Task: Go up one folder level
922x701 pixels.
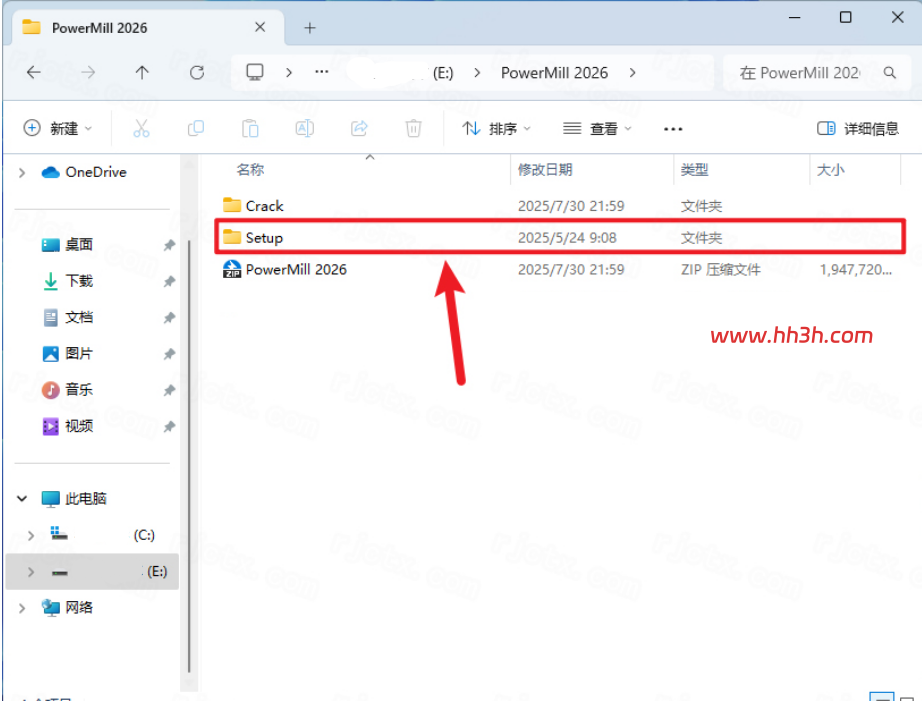Action: point(142,72)
